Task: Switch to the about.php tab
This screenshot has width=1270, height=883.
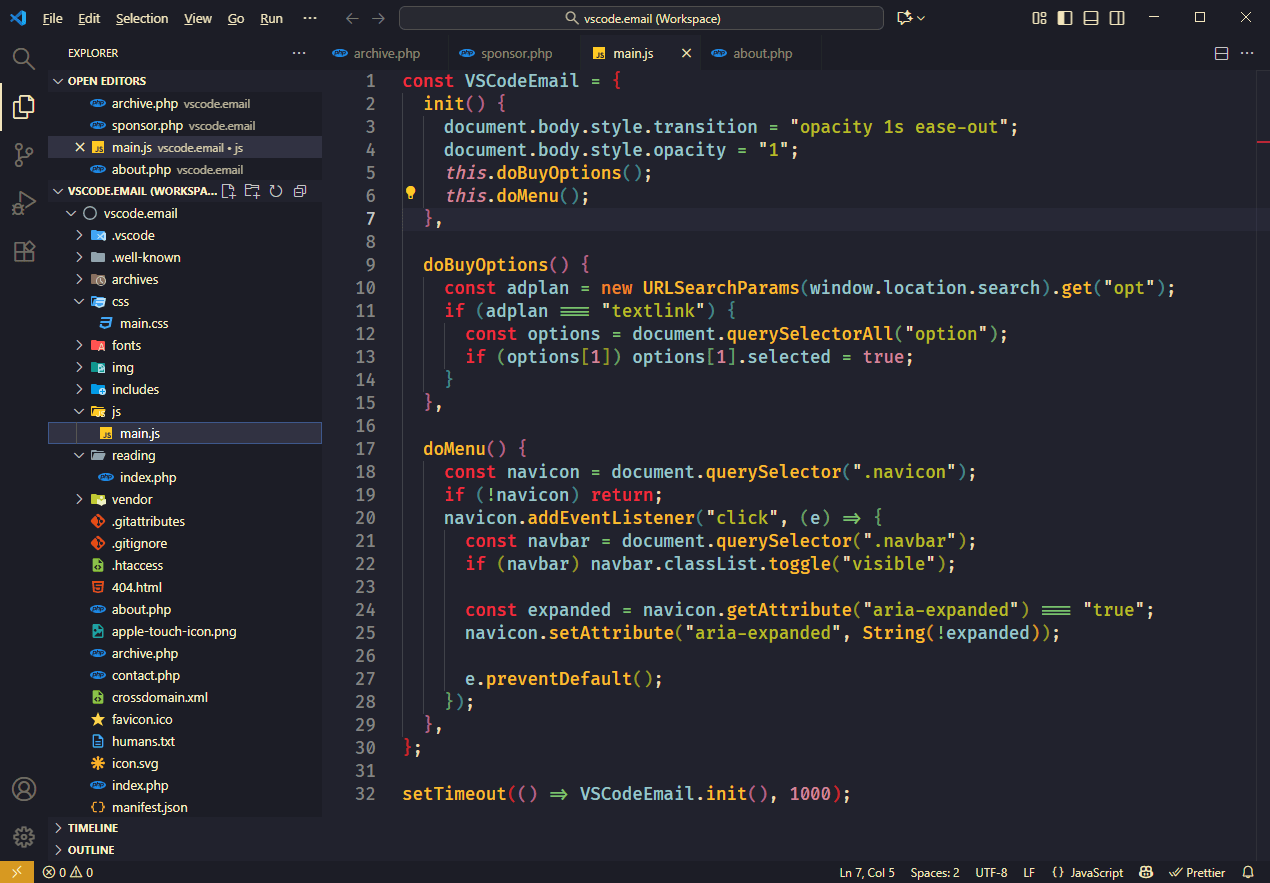Action: [760, 52]
